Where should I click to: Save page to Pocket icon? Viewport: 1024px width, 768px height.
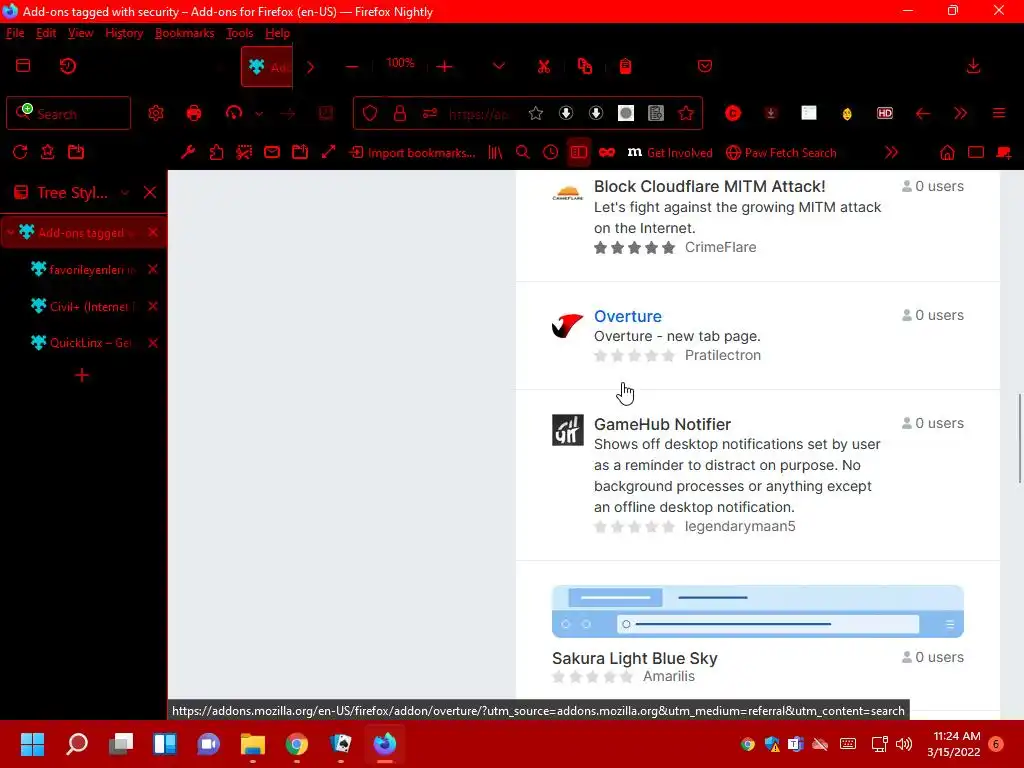click(705, 67)
